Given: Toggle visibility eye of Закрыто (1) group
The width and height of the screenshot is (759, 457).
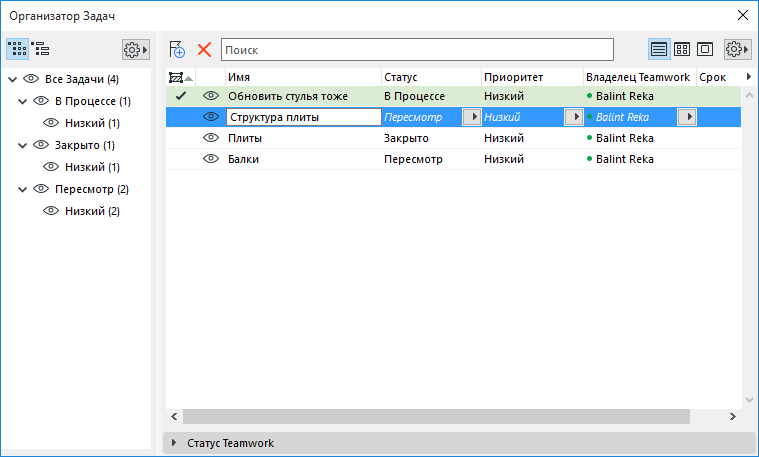Looking at the screenshot, I should click(x=41, y=145).
